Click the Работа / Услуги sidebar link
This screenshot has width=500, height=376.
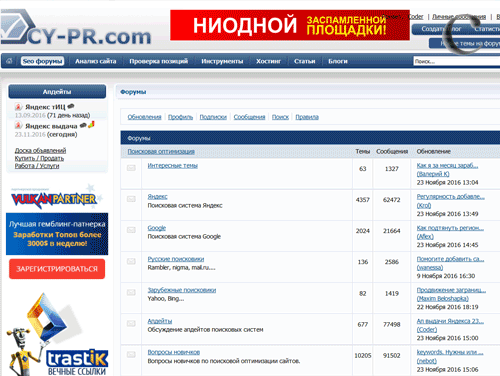tap(37, 166)
